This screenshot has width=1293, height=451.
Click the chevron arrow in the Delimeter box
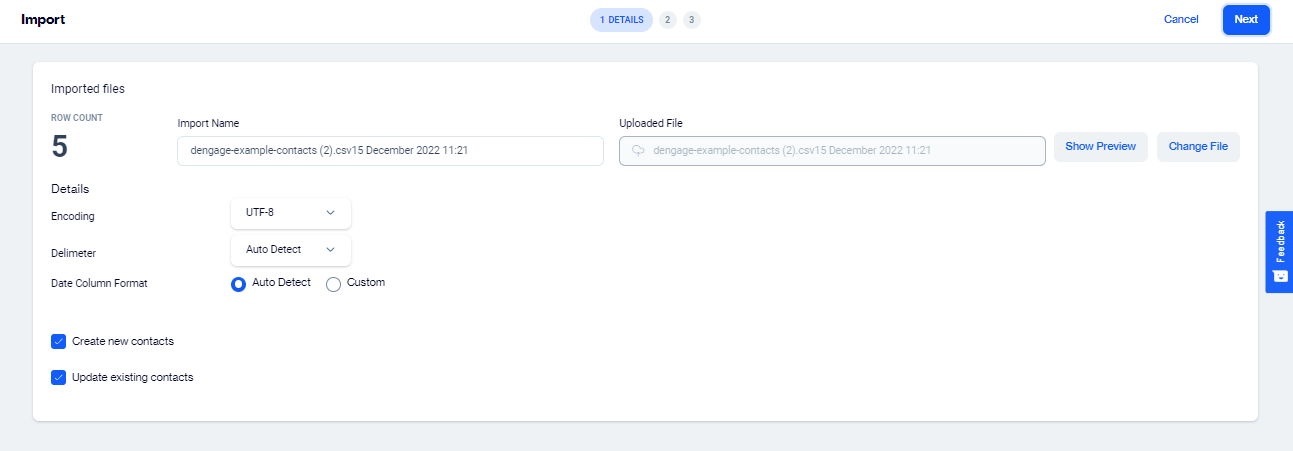click(x=331, y=250)
